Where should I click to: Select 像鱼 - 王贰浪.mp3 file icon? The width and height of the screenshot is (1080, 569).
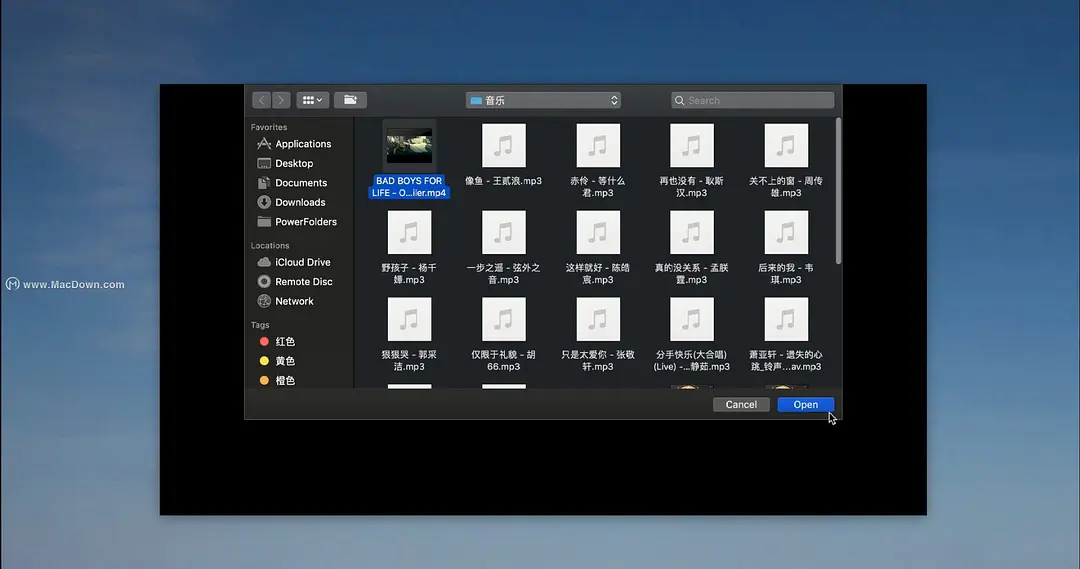click(503, 145)
